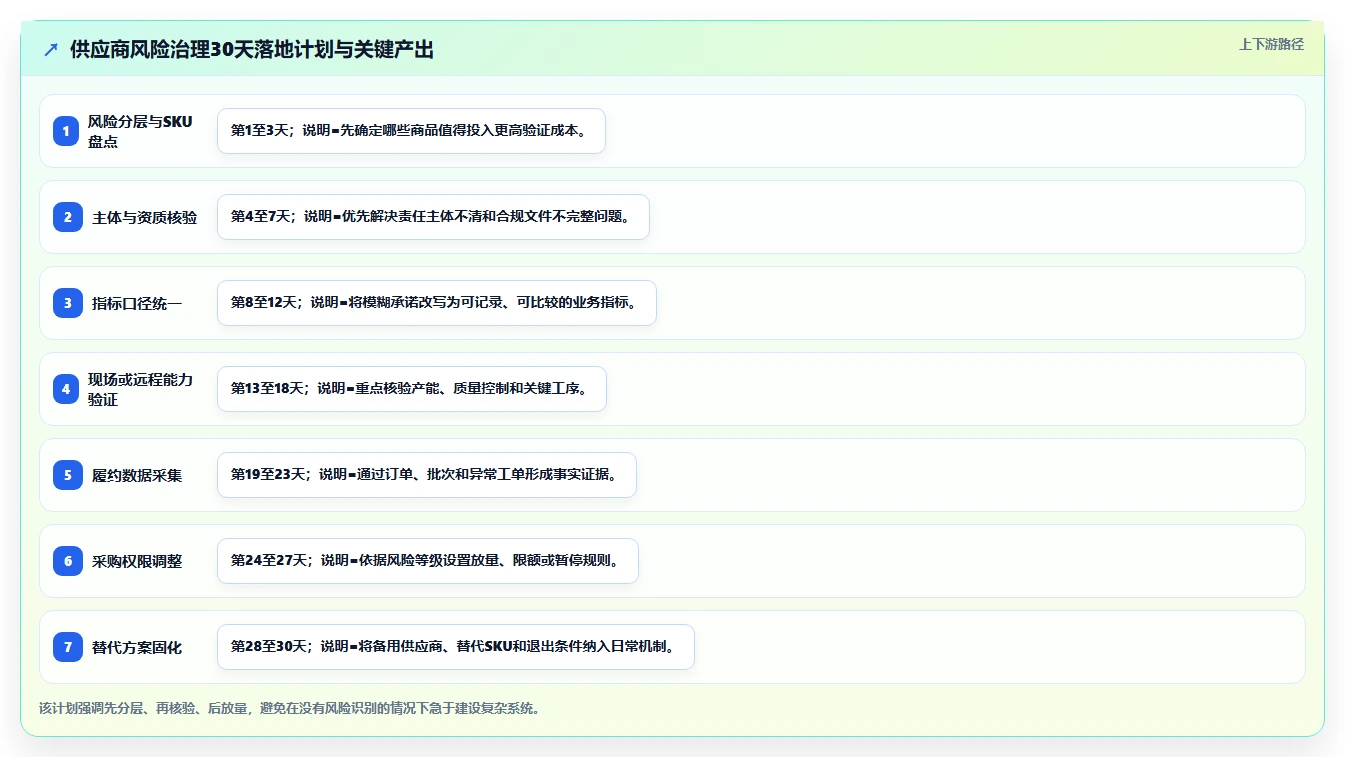
Task: Open the 第28至30天 description box
Action: [x=456, y=647]
